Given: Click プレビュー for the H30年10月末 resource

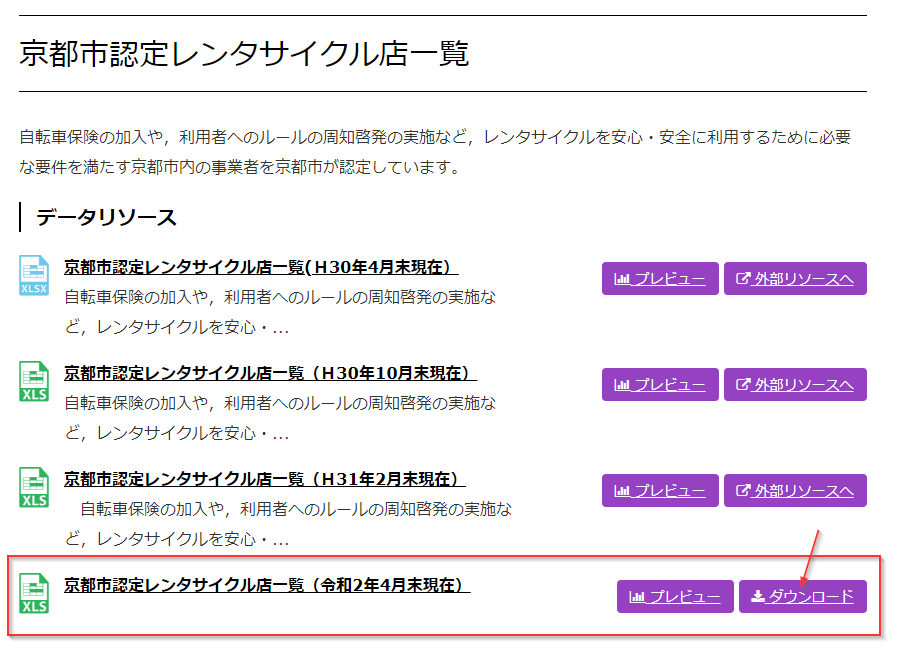Looking at the screenshot, I should click(x=660, y=385).
